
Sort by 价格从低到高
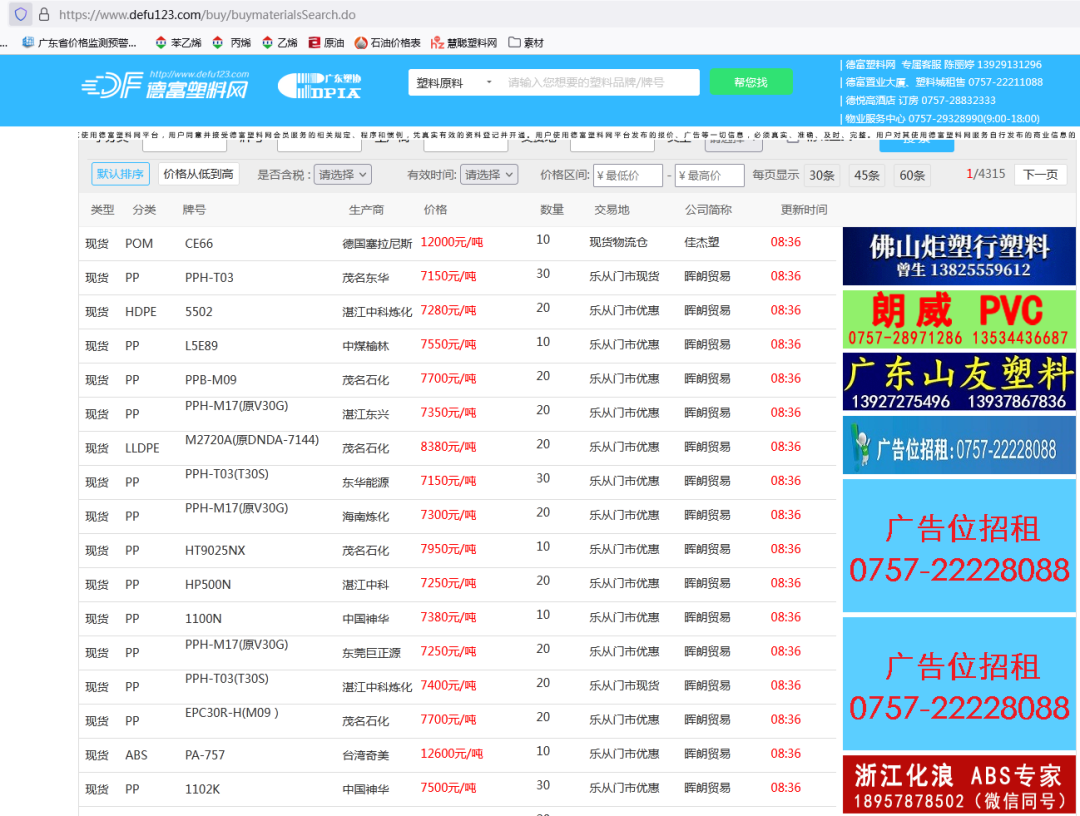198,174
